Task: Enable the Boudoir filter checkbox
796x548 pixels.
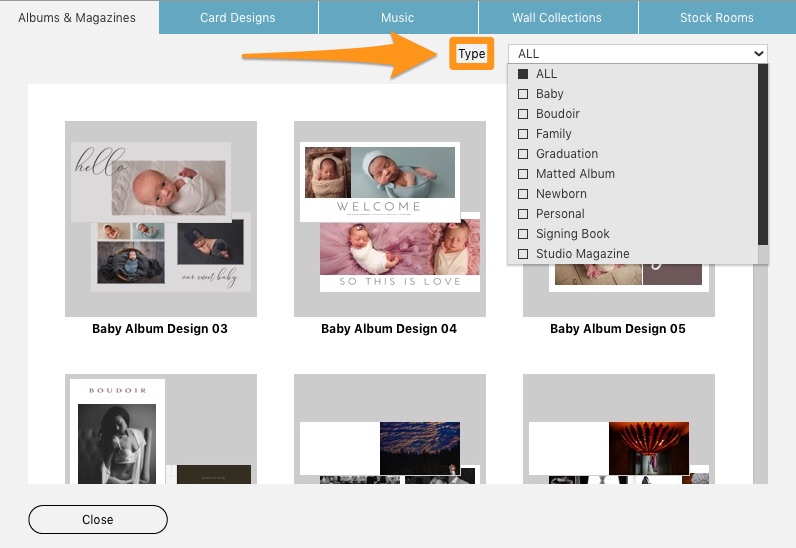Action: (523, 114)
